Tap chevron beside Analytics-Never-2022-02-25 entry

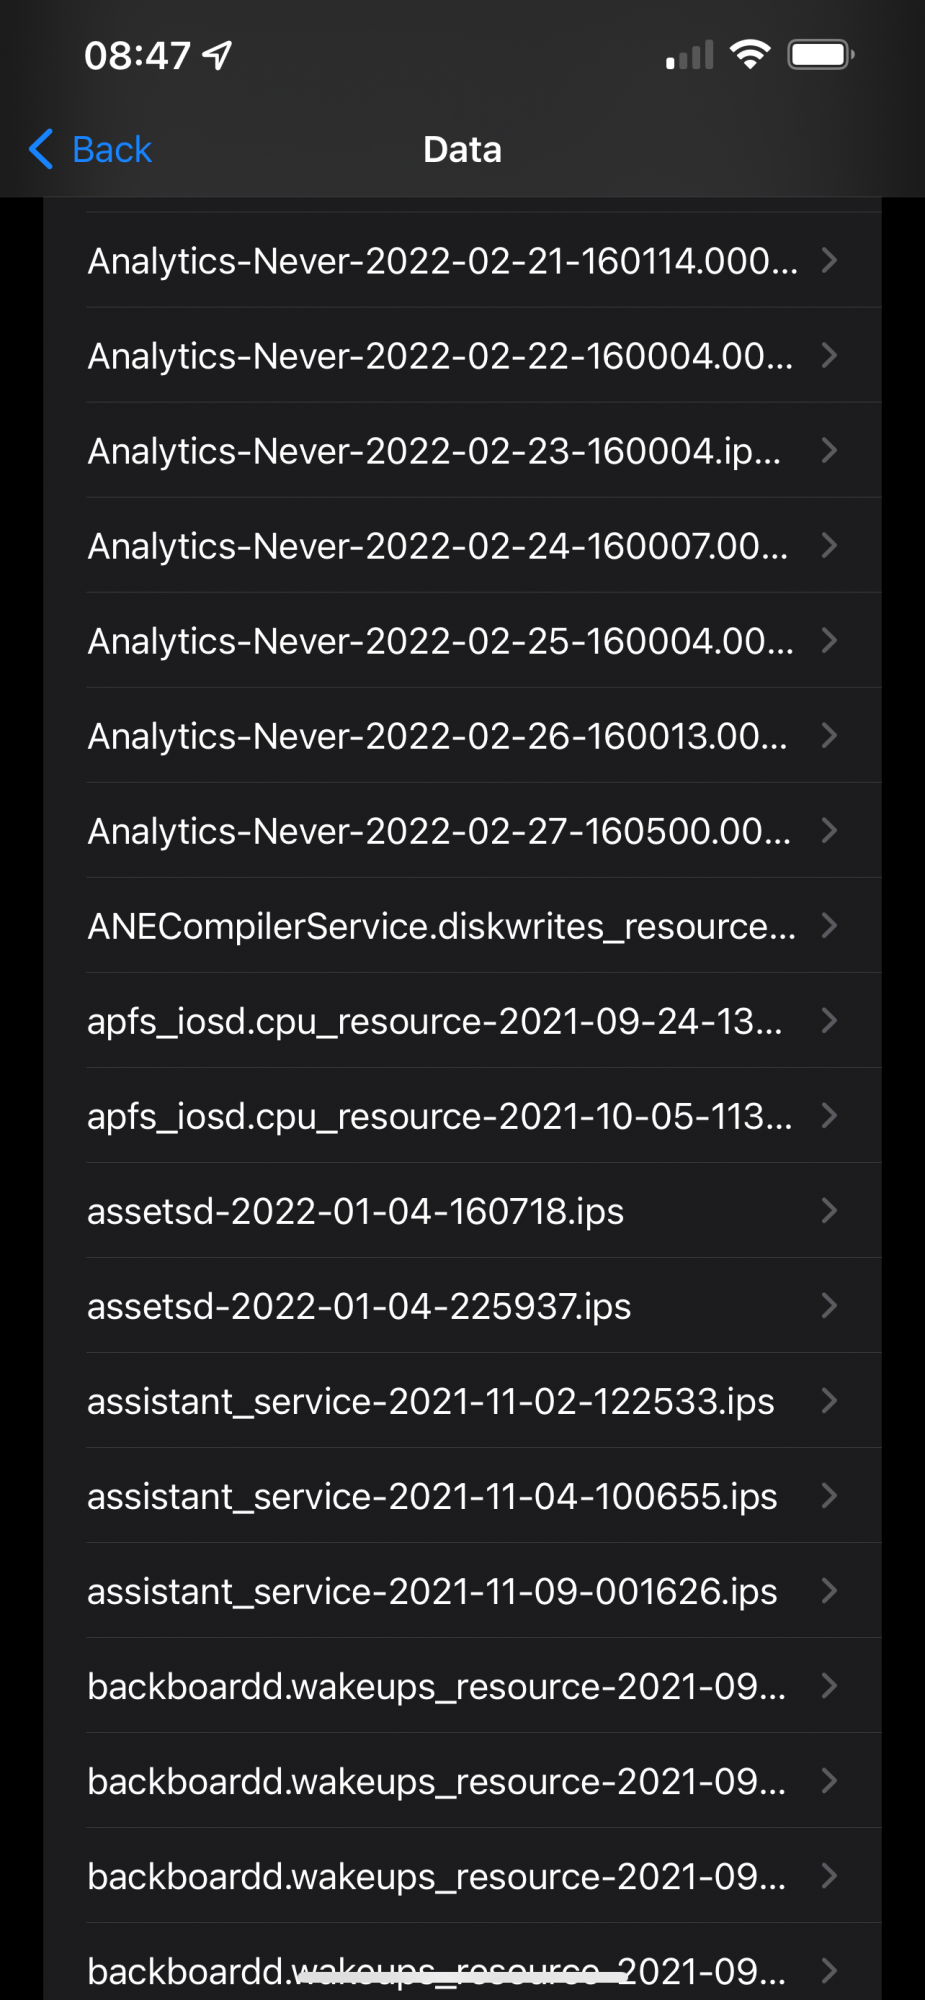point(829,640)
